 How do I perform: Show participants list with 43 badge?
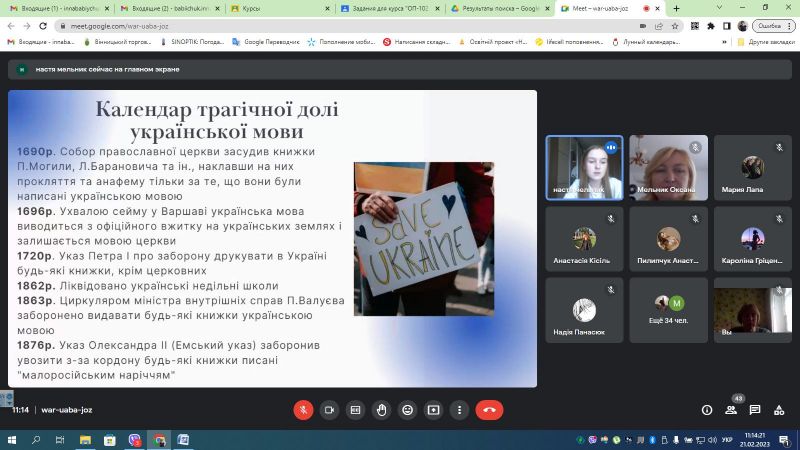[731, 410]
